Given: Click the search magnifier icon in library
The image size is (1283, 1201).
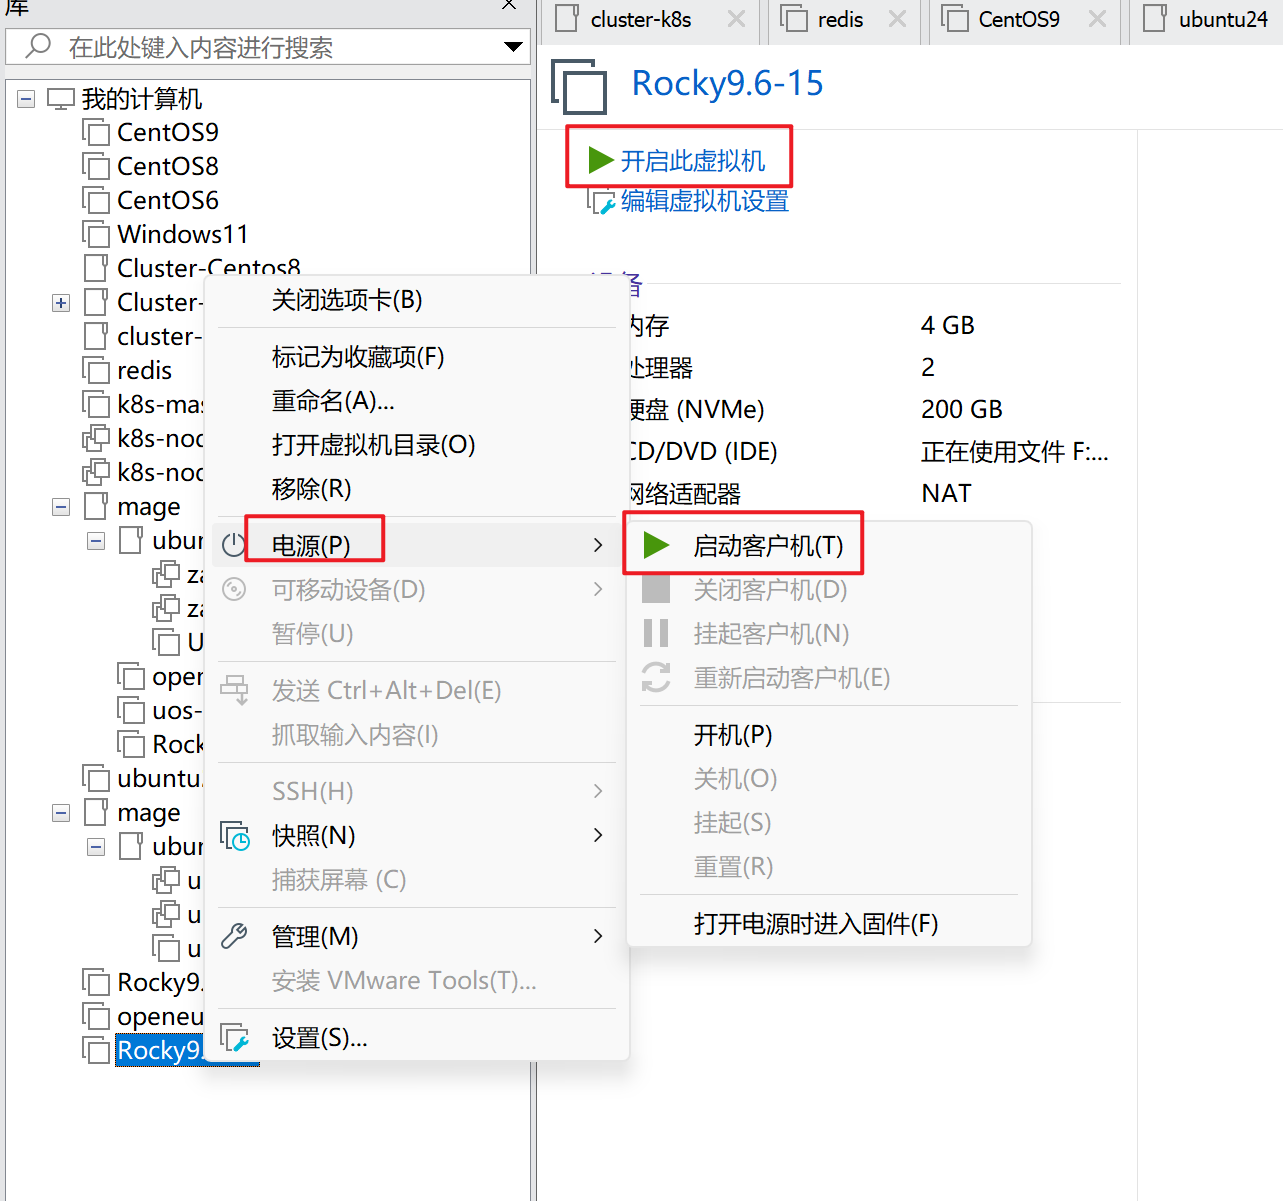Looking at the screenshot, I should [x=38, y=46].
